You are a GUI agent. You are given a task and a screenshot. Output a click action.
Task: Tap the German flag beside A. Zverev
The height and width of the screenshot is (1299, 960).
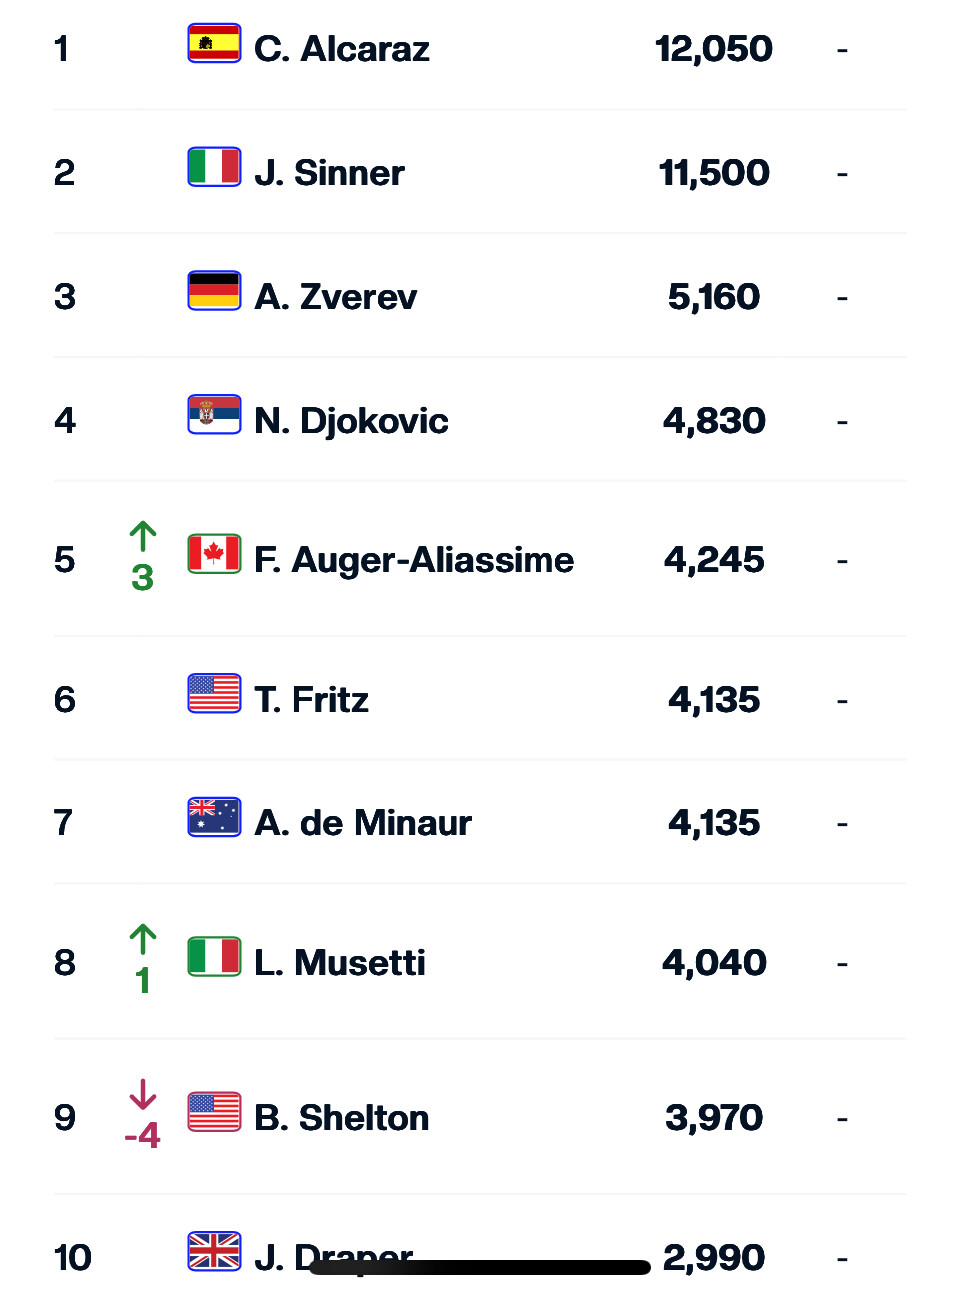tap(214, 291)
